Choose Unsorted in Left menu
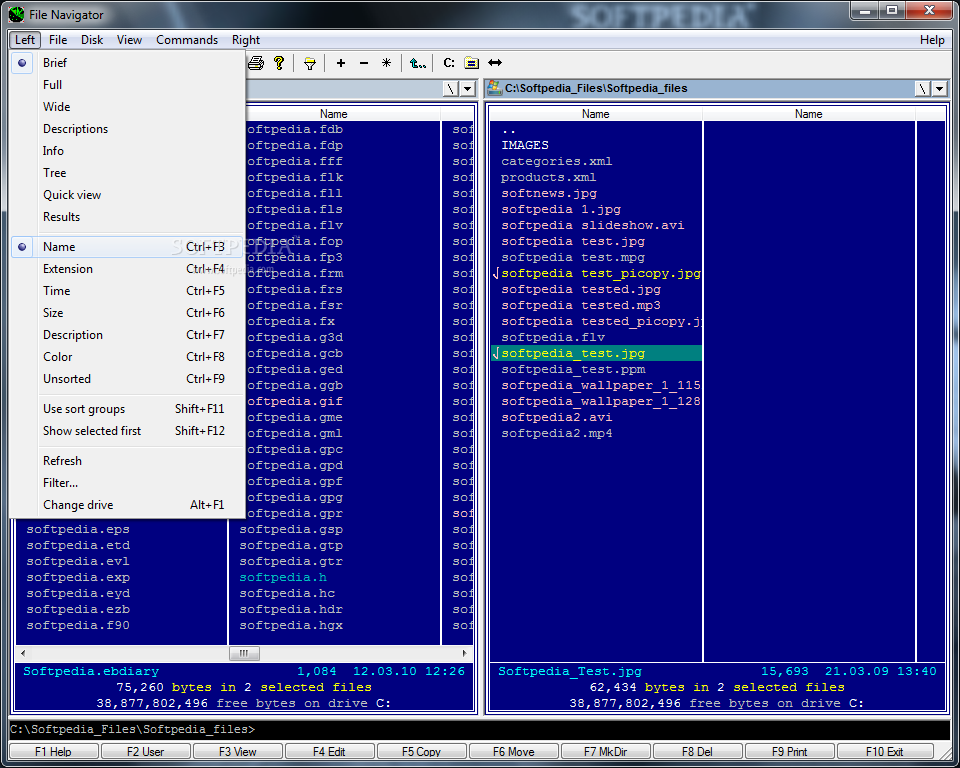This screenshot has width=960, height=768. 128,379
